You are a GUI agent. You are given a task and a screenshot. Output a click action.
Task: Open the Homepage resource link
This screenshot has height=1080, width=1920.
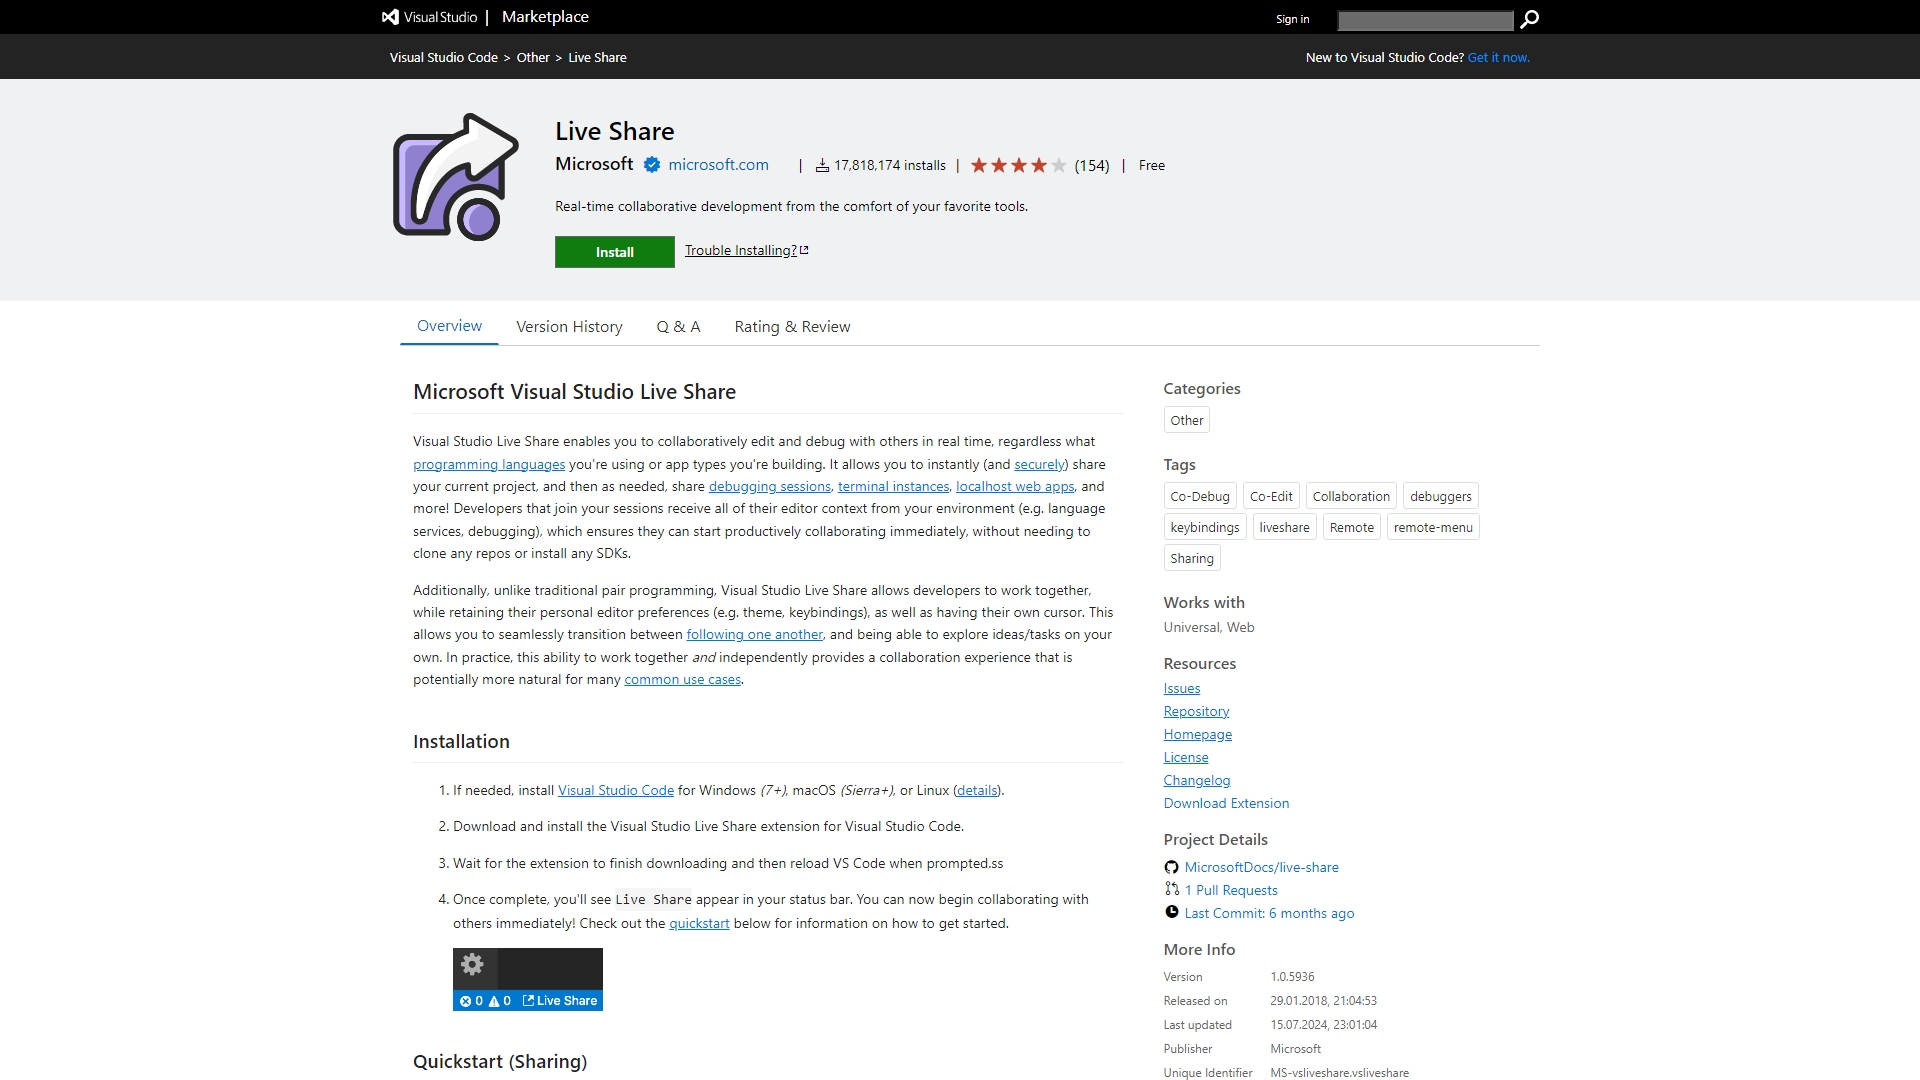coord(1197,734)
